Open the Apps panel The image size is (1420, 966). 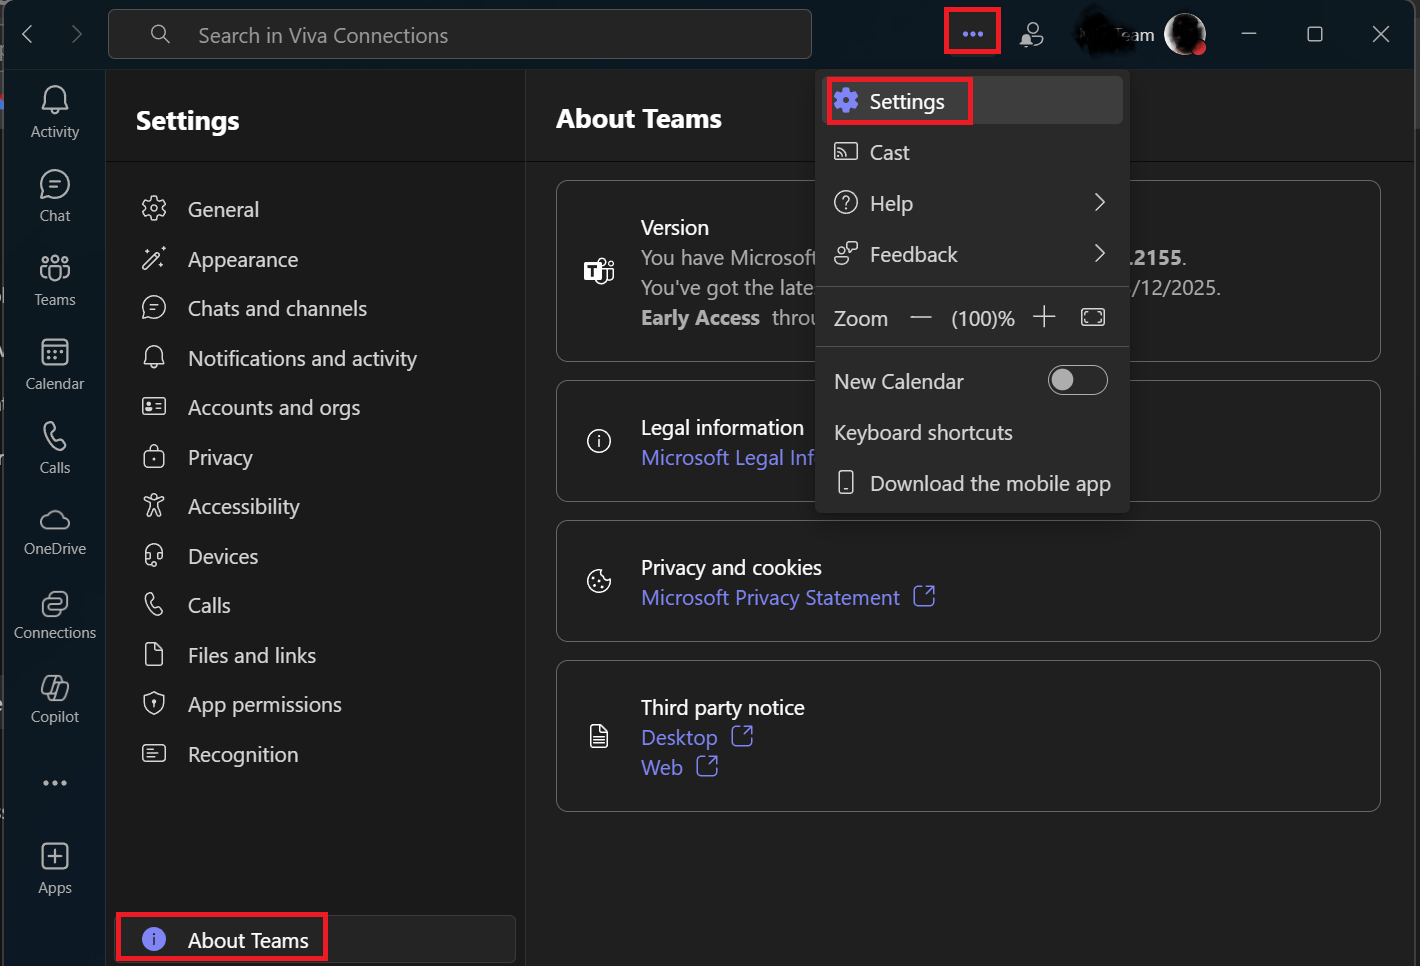pyautogui.click(x=54, y=866)
